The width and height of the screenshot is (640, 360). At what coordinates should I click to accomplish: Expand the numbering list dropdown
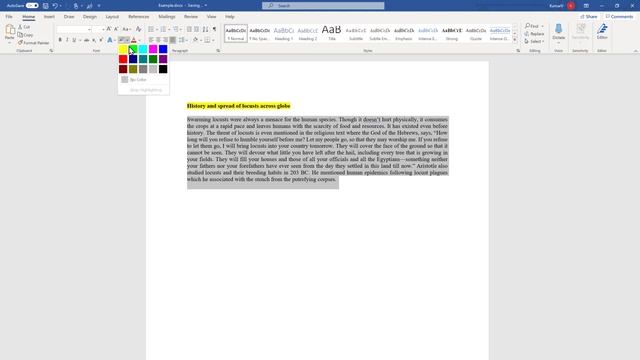pos(169,29)
